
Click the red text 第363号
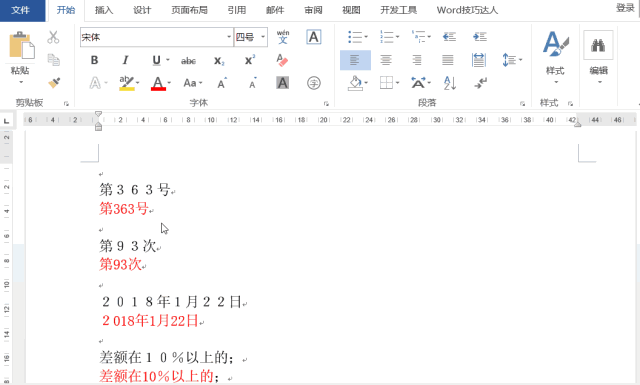[124, 209]
